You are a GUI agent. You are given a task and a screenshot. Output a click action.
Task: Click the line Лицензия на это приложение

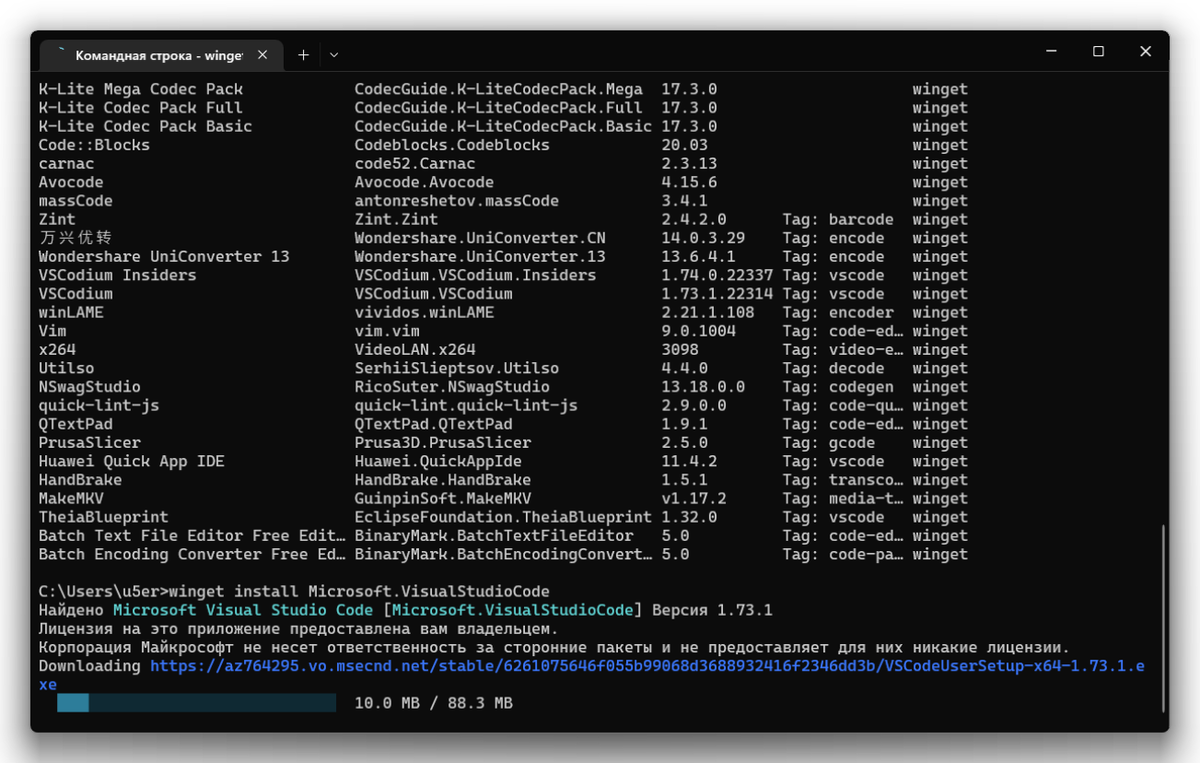click(298, 629)
